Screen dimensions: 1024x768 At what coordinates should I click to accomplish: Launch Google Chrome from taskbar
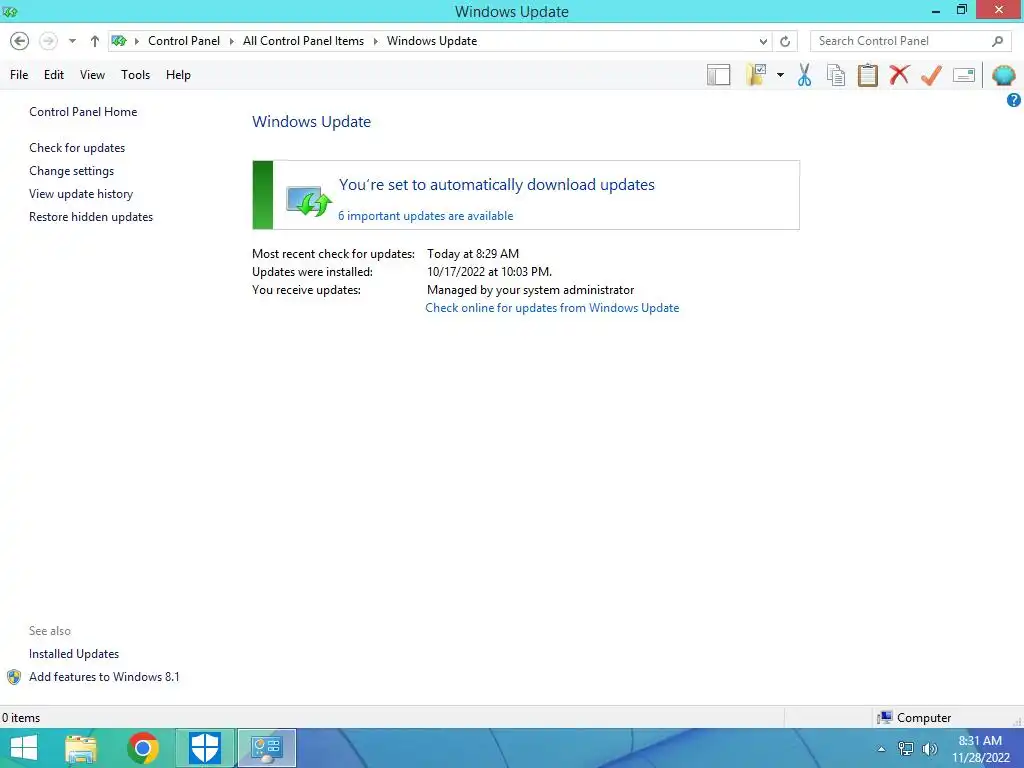[142, 748]
